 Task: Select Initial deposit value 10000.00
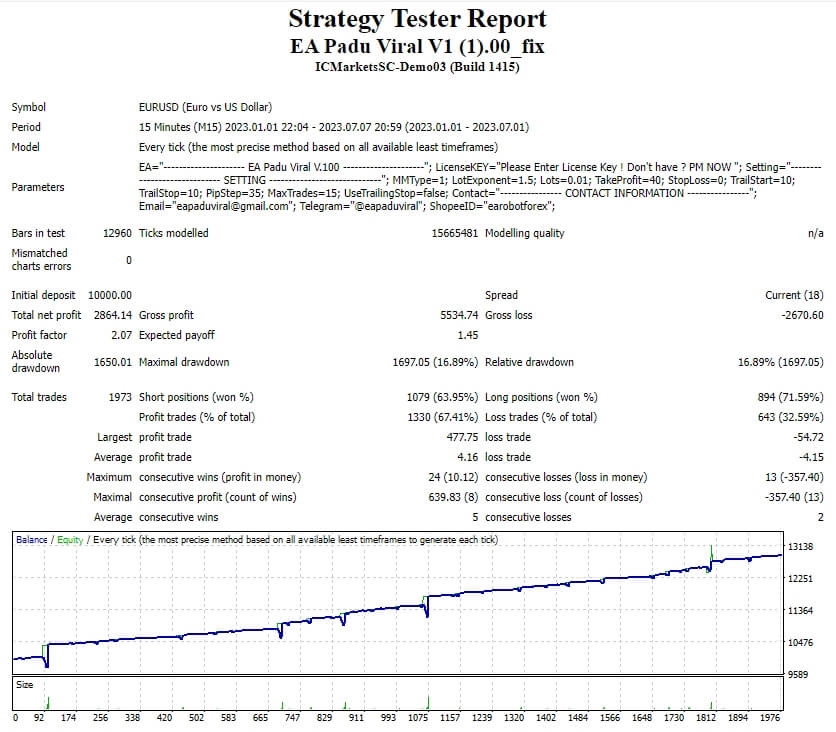pyautogui.click(x=110, y=295)
